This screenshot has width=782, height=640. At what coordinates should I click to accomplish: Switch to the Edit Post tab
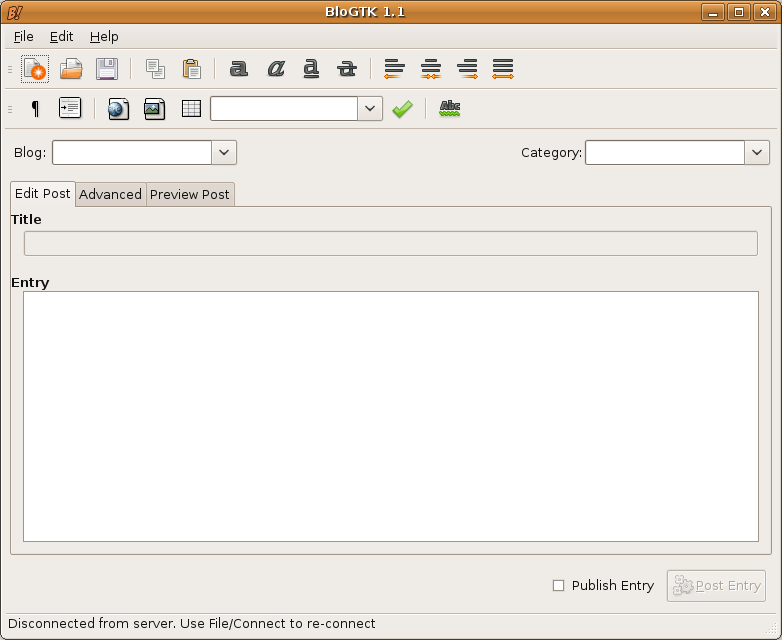click(x=42, y=194)
